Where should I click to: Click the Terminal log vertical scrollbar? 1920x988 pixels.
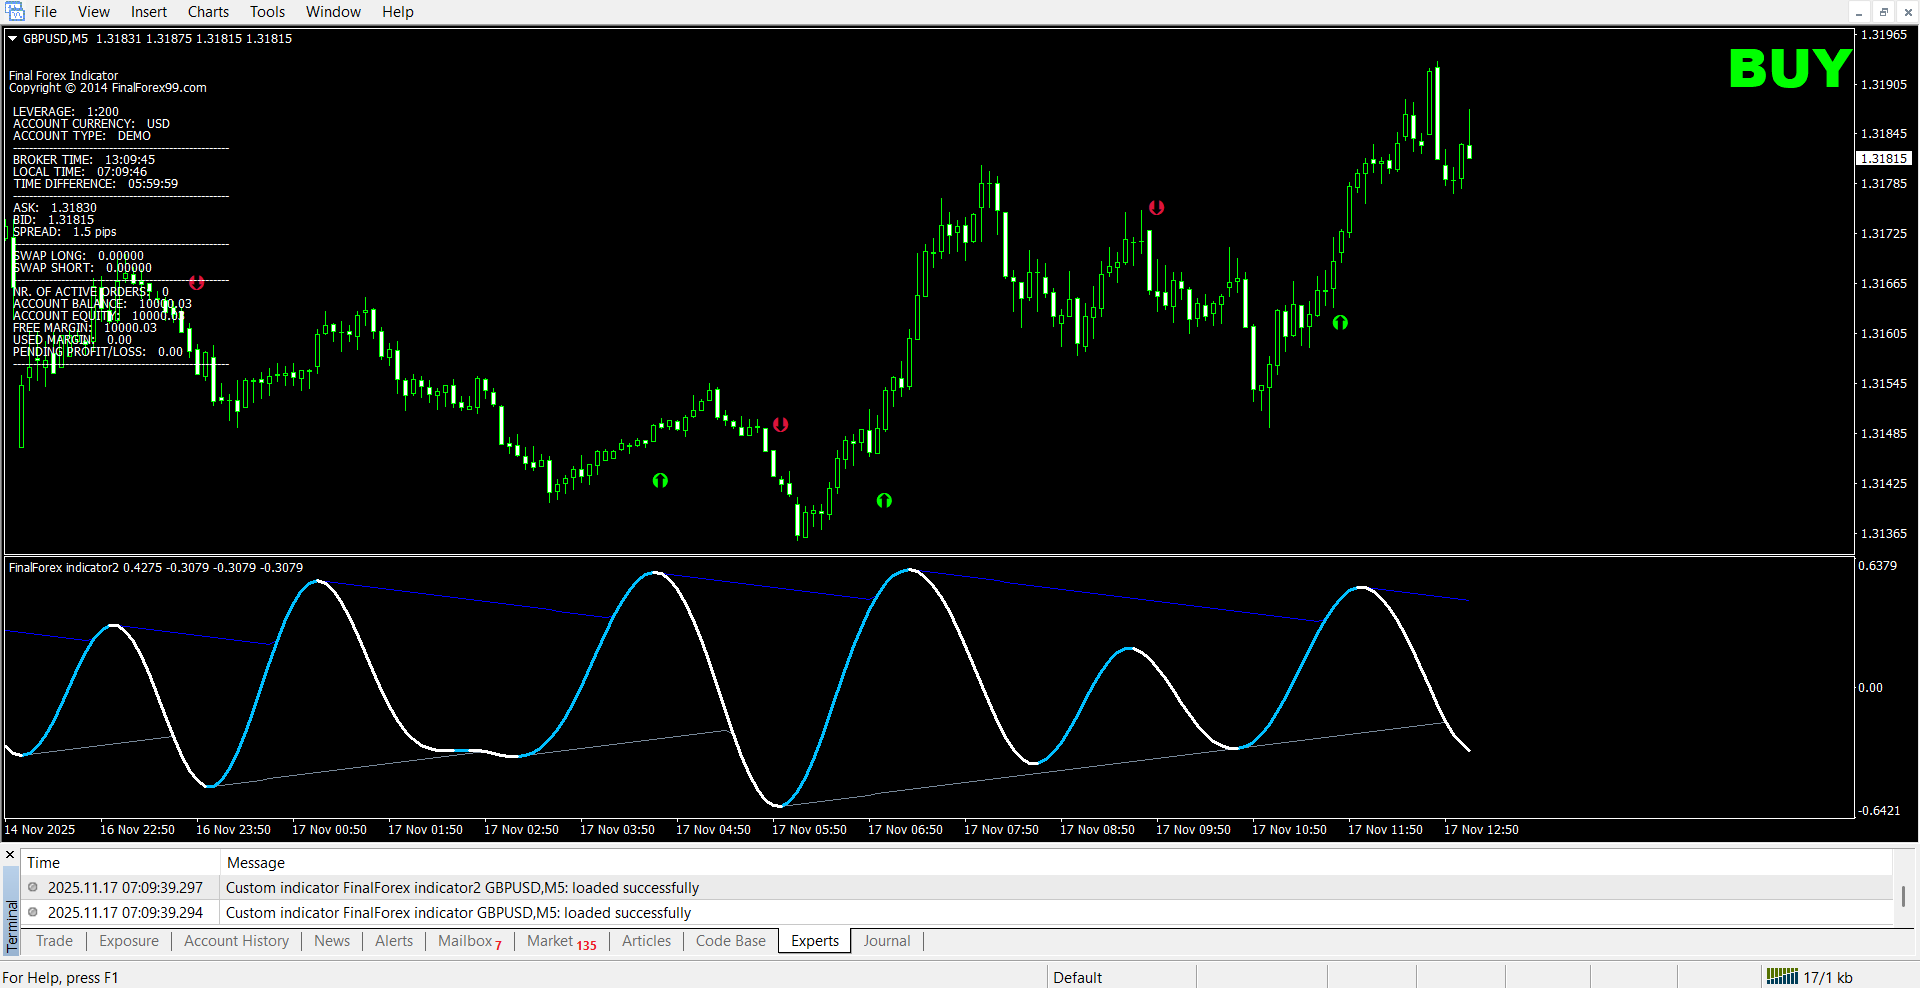pos(1903,896)
